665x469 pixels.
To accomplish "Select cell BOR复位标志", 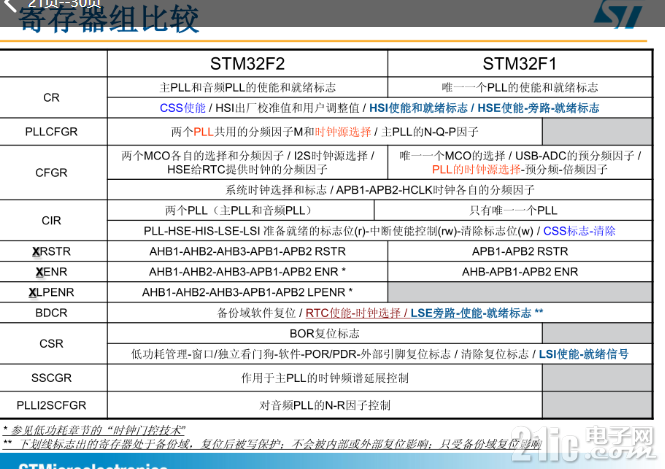I will [325, 333].
